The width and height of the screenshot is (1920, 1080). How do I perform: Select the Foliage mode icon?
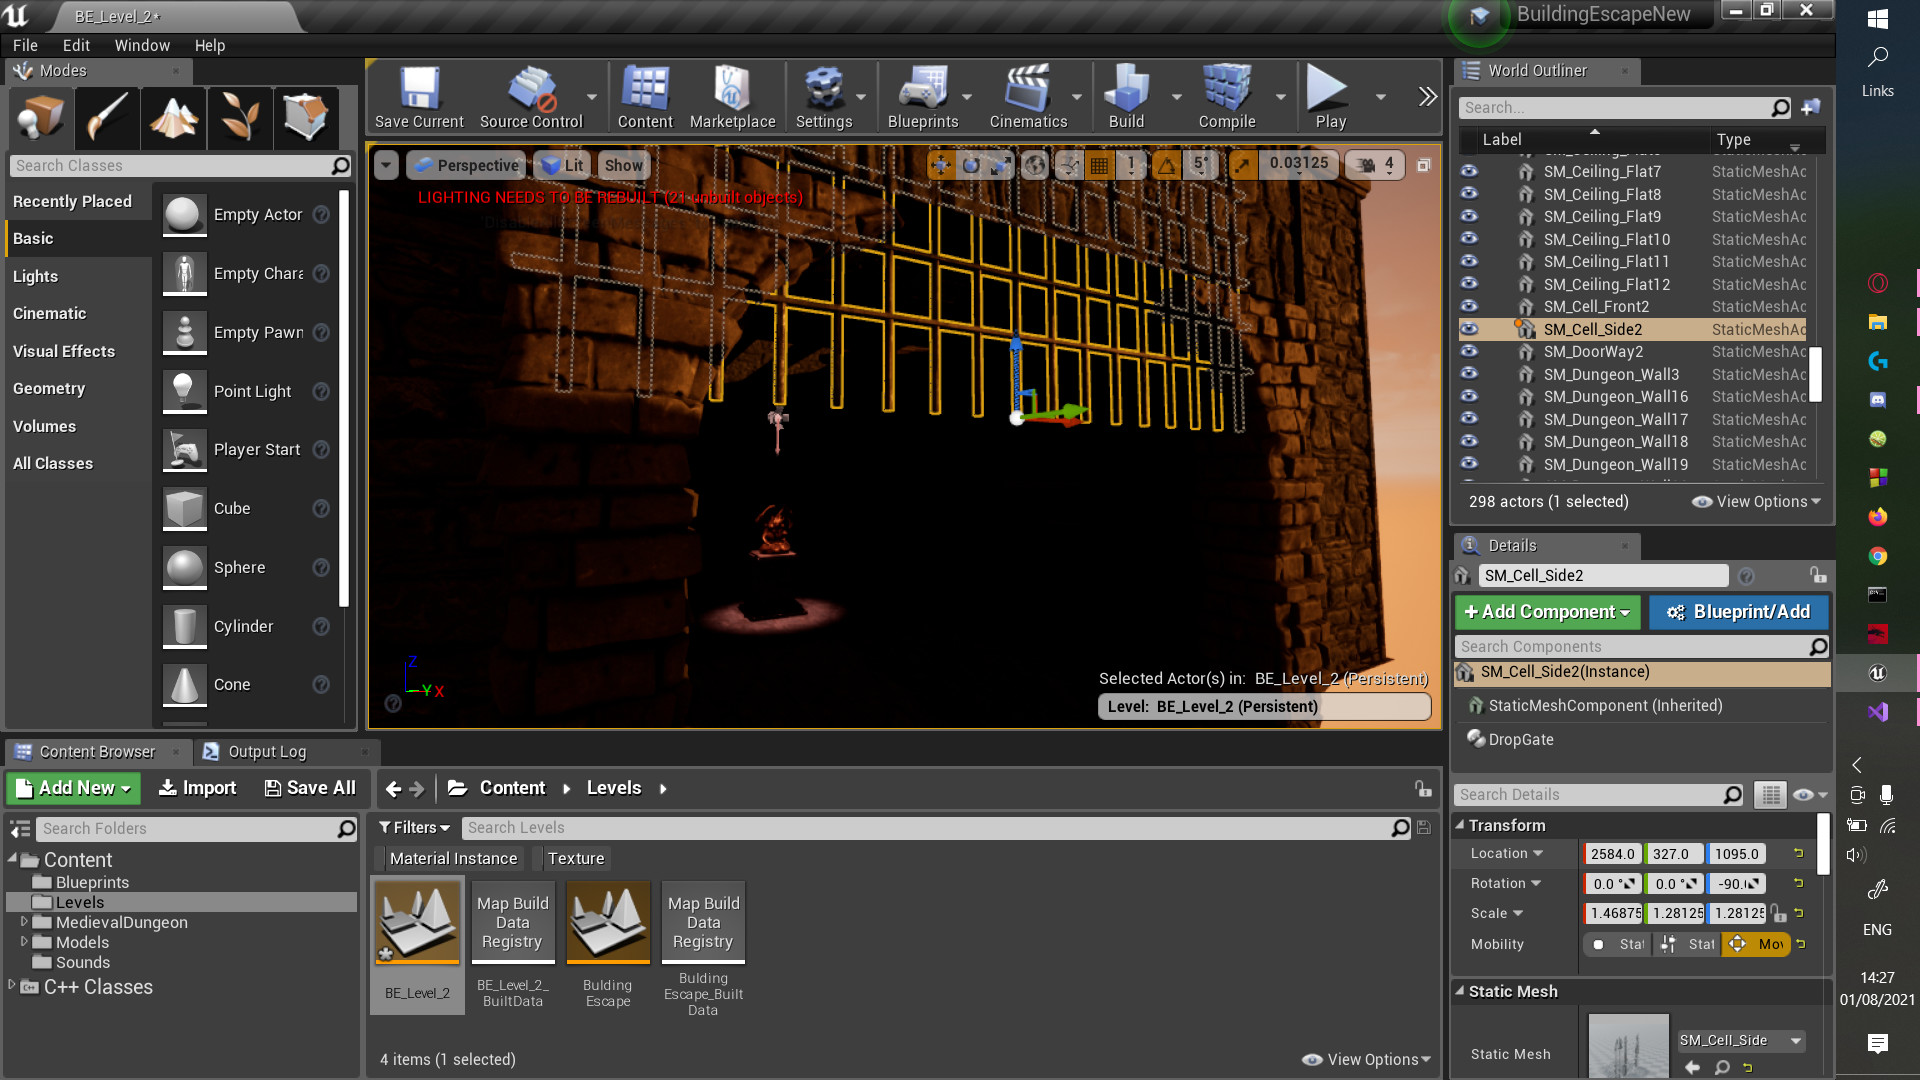(x=239, y=117)
